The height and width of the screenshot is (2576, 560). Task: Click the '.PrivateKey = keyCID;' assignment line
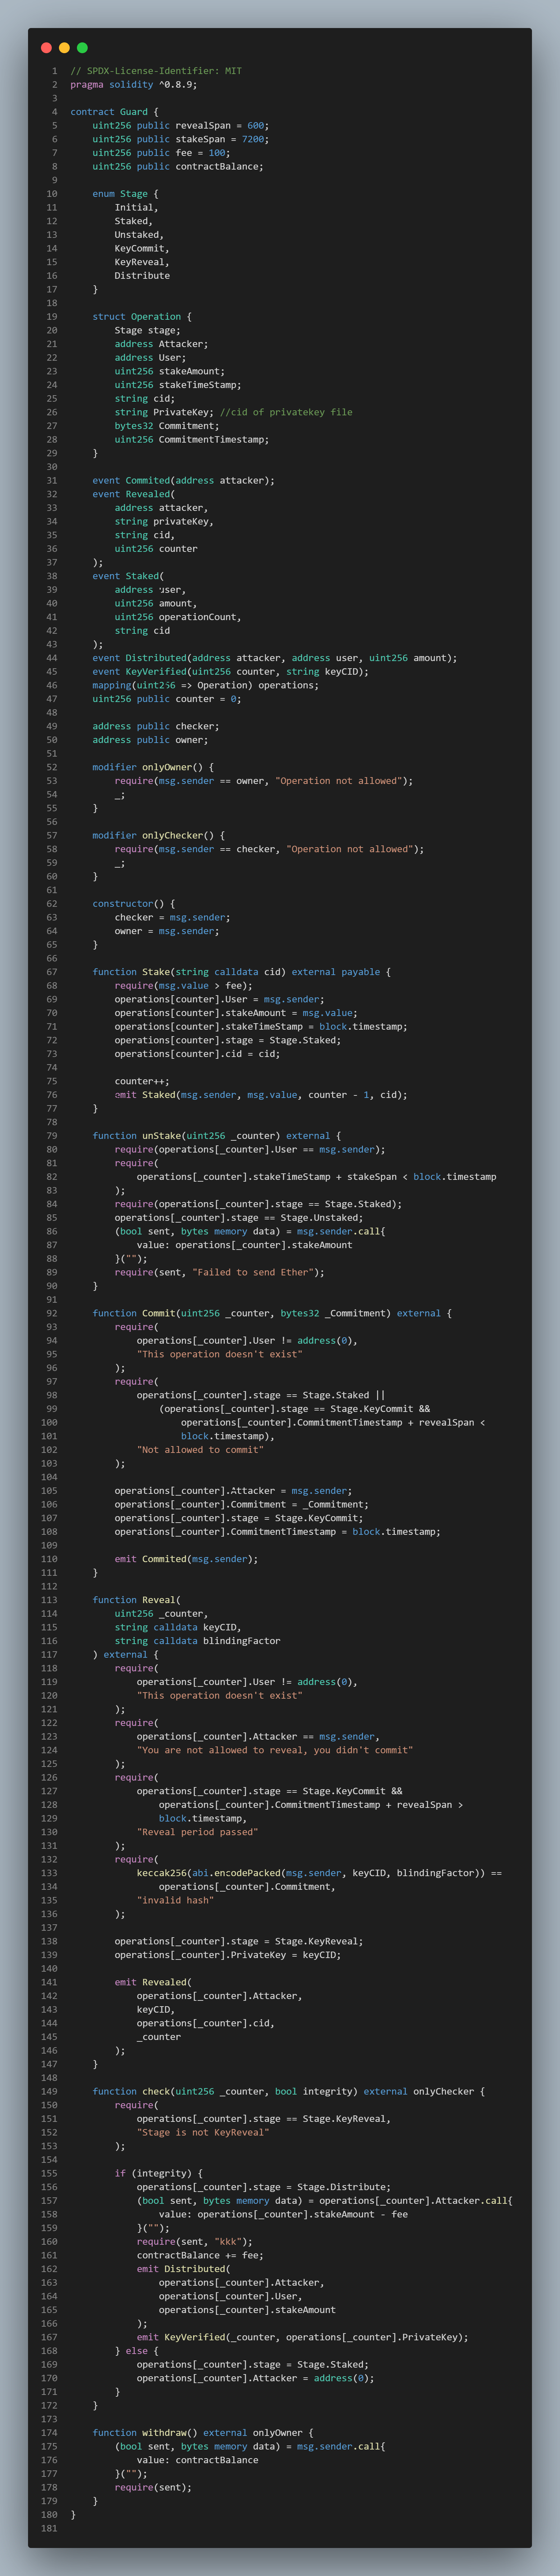pos(228,1955)
